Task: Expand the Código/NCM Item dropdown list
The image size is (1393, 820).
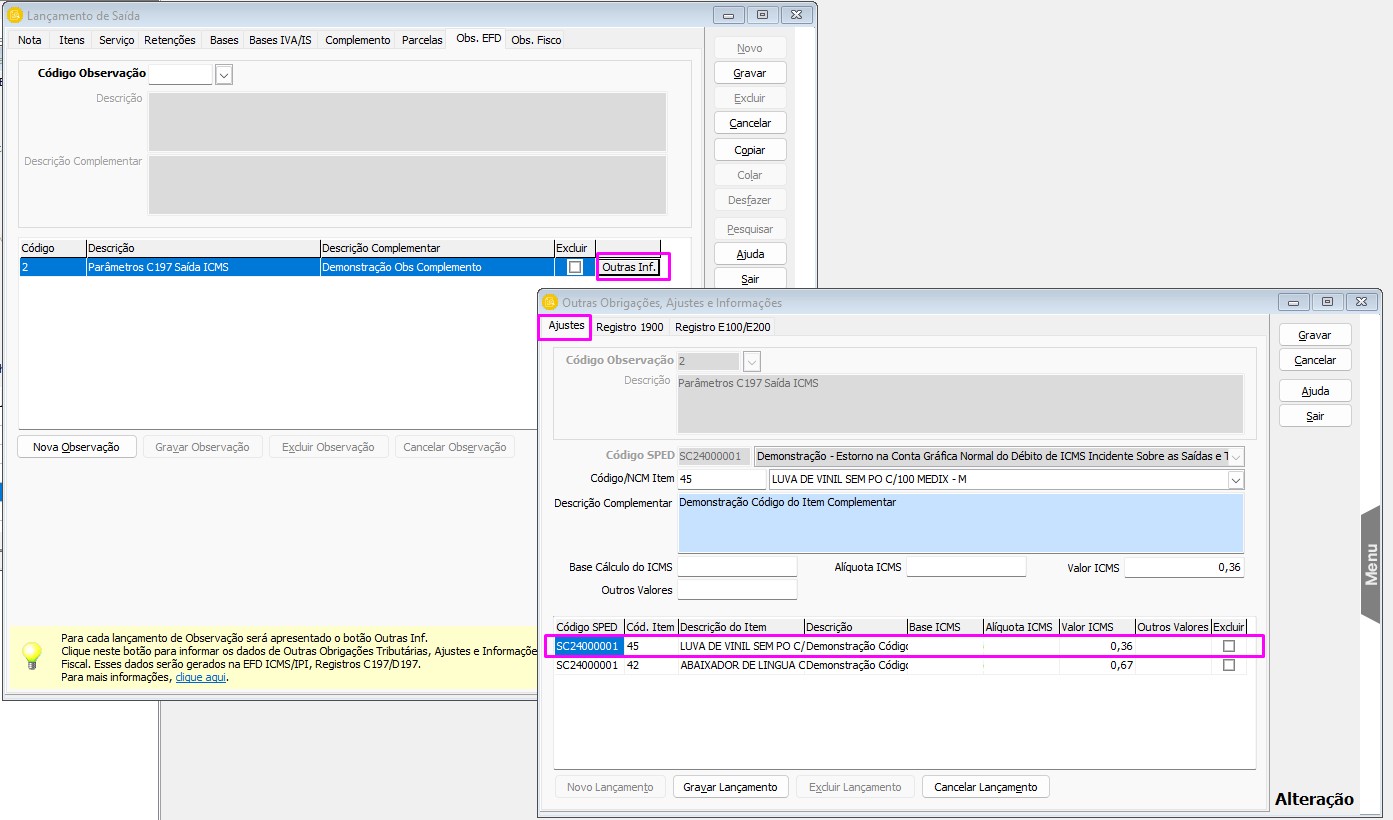Action: pos(1236,480)
